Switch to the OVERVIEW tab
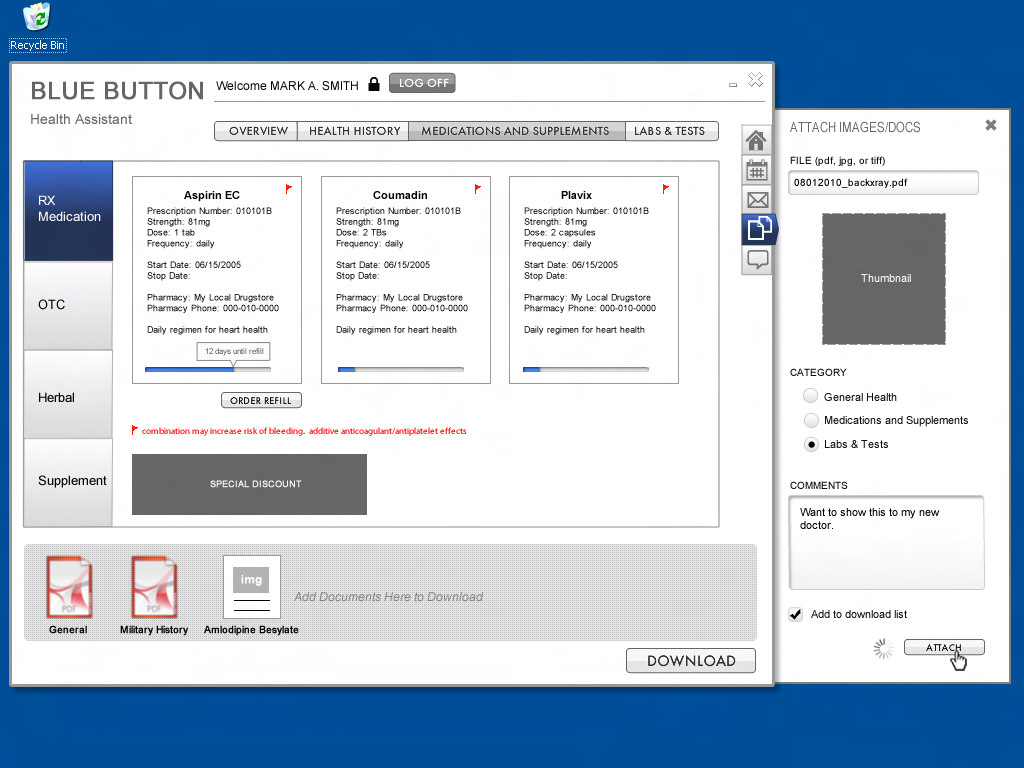Image resolution: width=1024 pixels, height=768 pixels. pyautogui.click(x=255, y=131)
